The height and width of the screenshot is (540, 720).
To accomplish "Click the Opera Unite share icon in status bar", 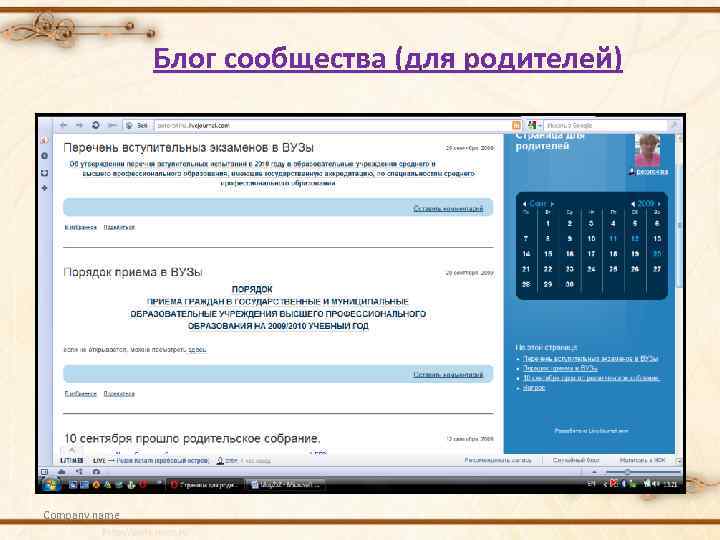I will pyautogui.click(x=79, y=472).
